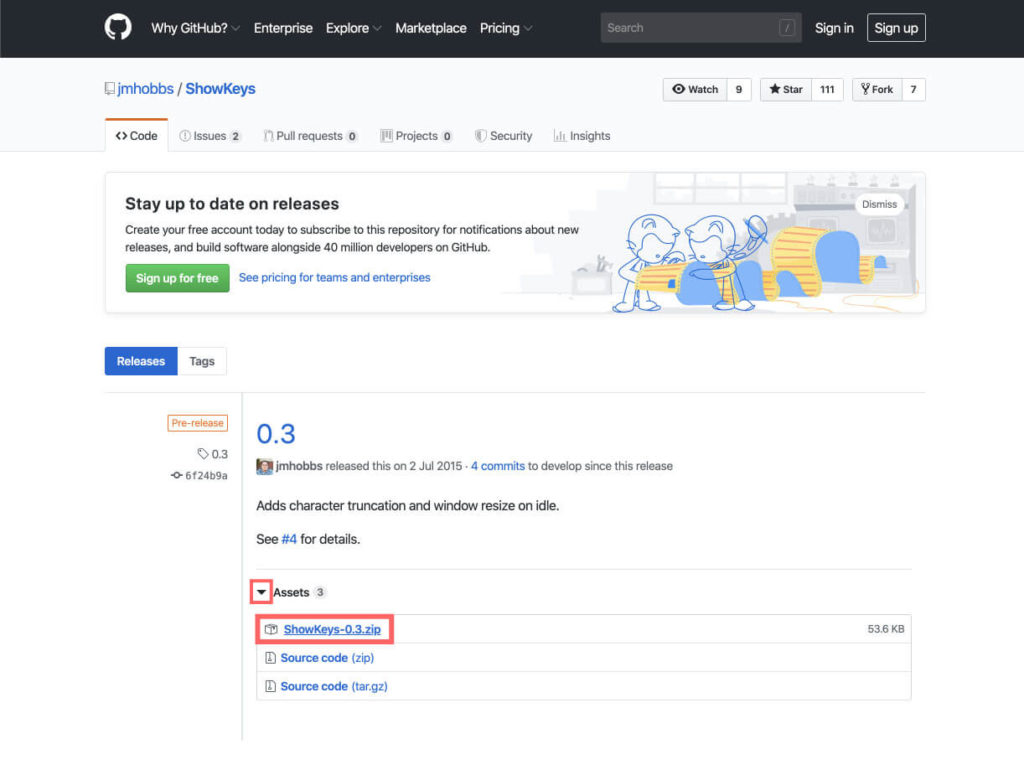
Task: Open the jmhobbs author link in release
Action: (x=299, y=466)
